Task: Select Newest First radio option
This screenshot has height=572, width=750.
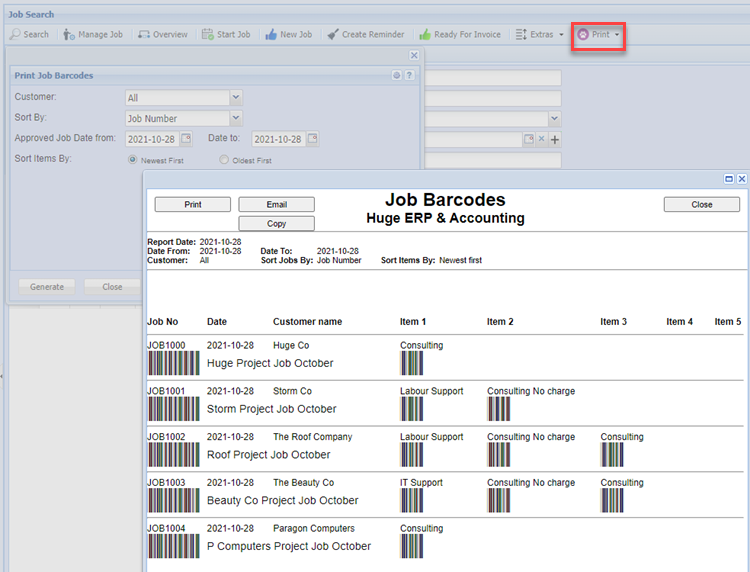Action: click(133, 160)
